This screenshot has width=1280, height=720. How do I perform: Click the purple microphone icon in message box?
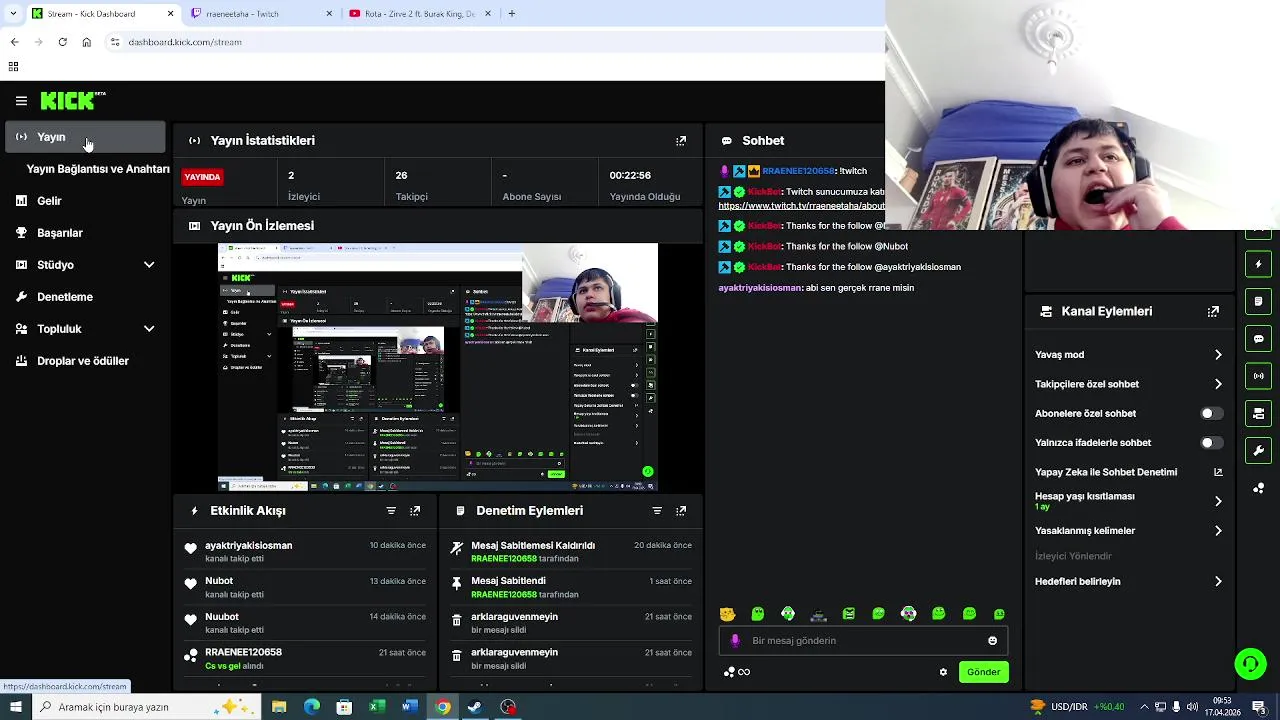tap(735, 641)
